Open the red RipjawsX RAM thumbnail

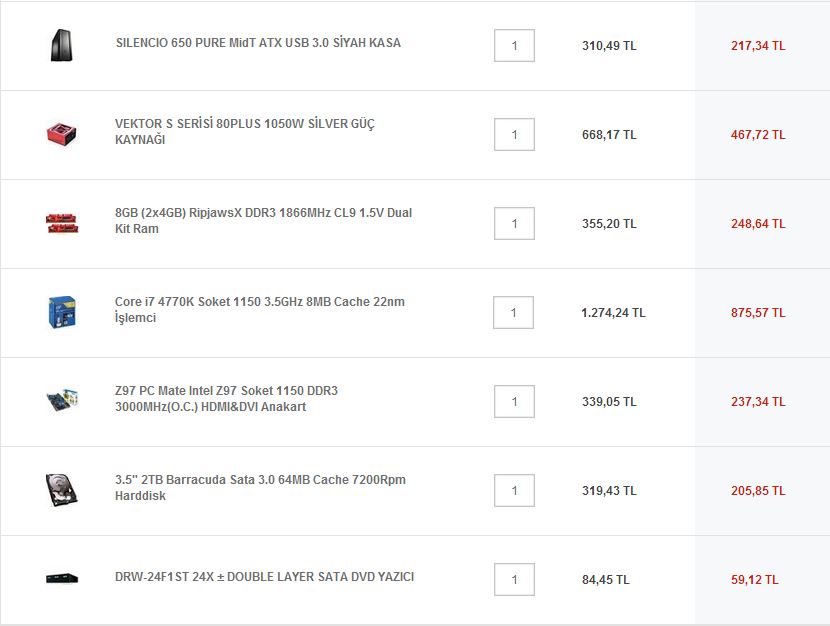pos(62,223)
